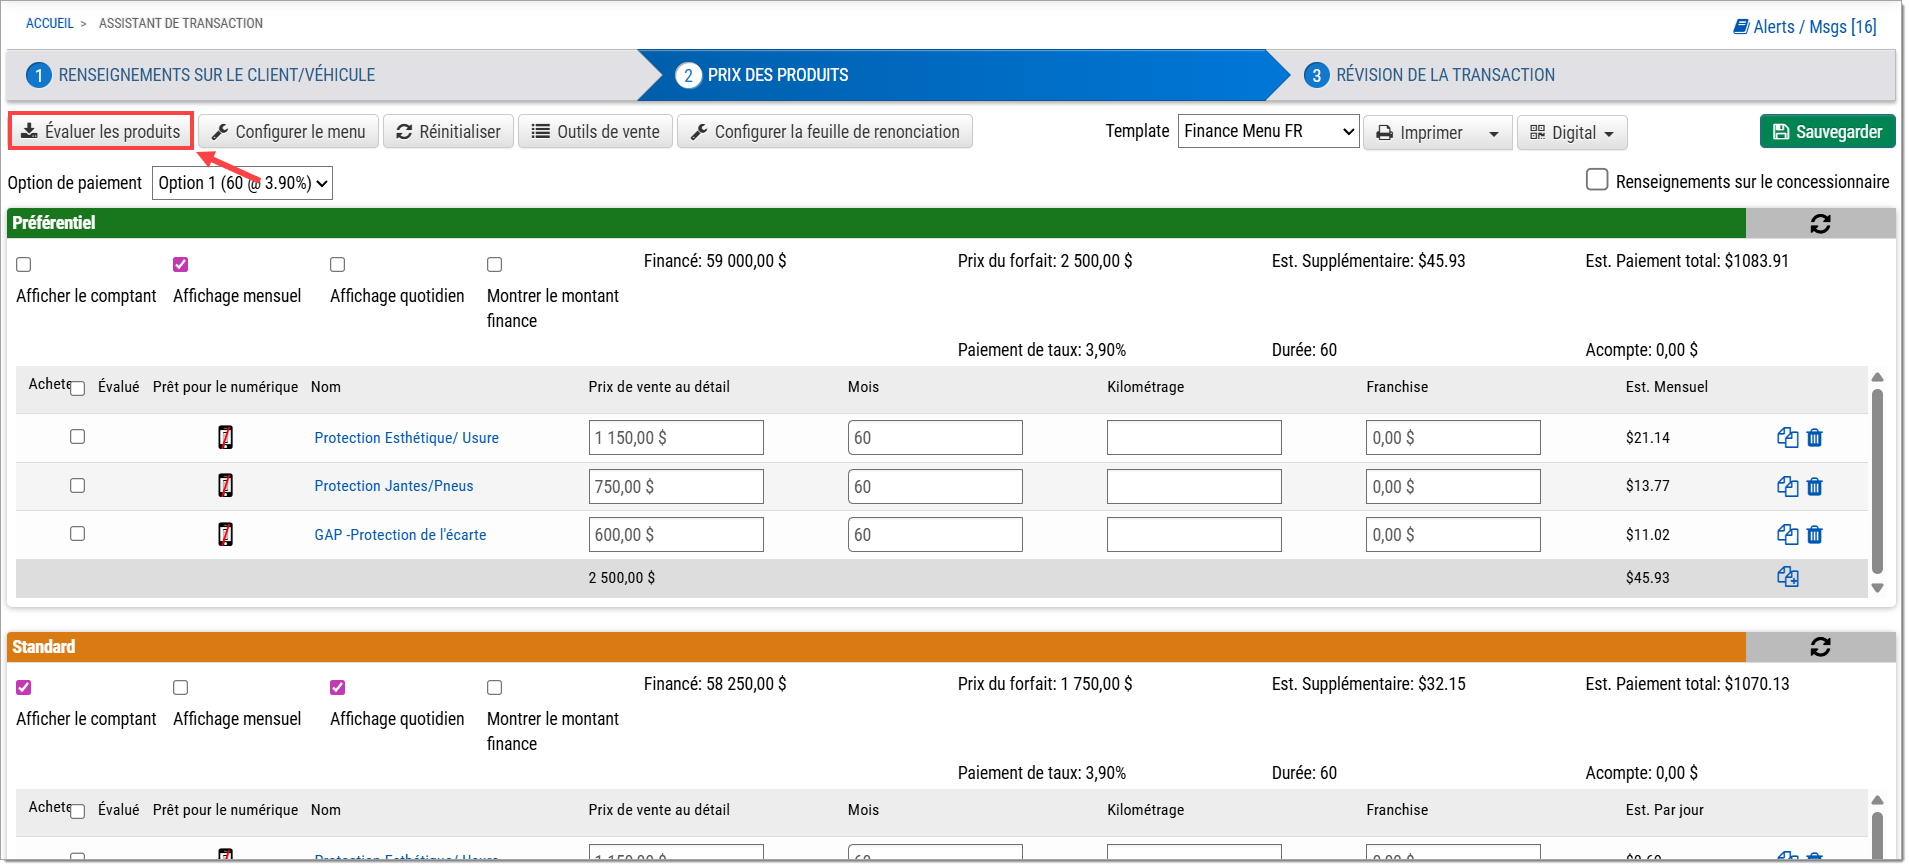Viewport: 1909px width, 867px height.
Task: Open the Alerts / Msgs link
Action: point(1805,27)
